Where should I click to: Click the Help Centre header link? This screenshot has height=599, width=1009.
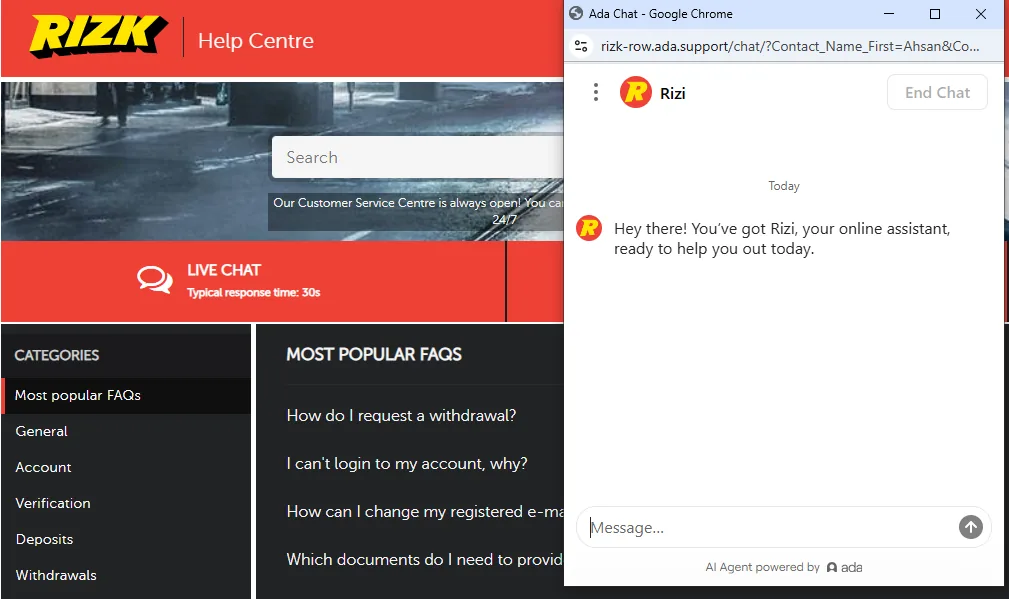pos(255,41)
